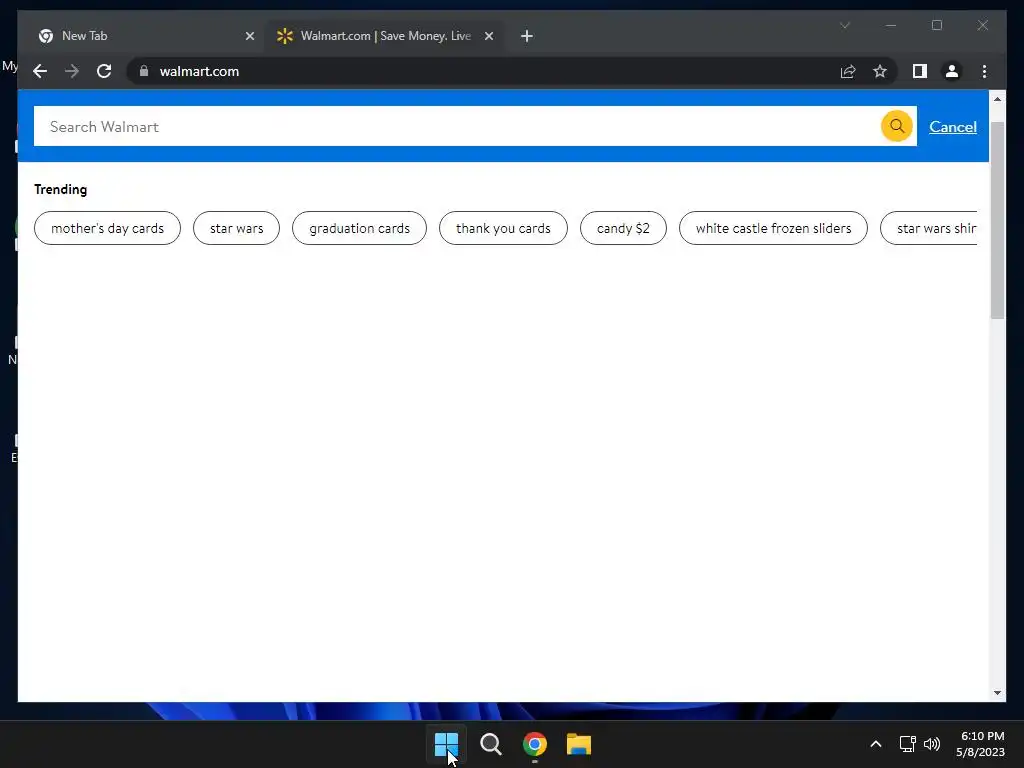This screenshot has width=1024, height=768.
Task: Close the Chrome window
Action: (983, 25)
